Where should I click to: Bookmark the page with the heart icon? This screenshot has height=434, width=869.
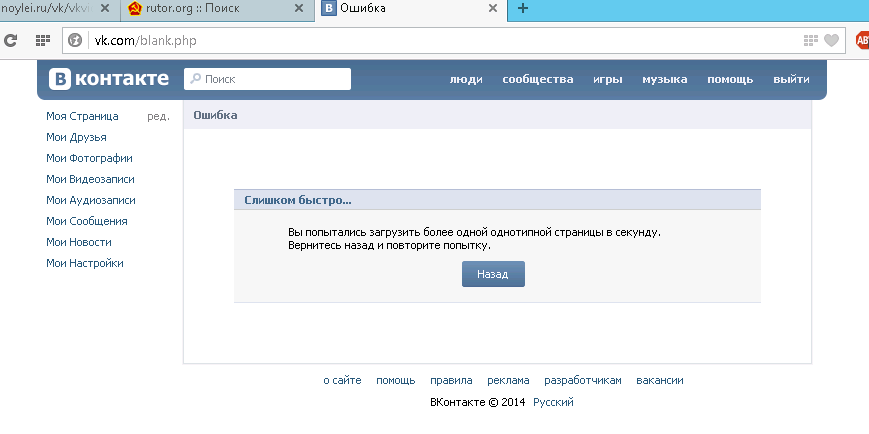[831, 40]
